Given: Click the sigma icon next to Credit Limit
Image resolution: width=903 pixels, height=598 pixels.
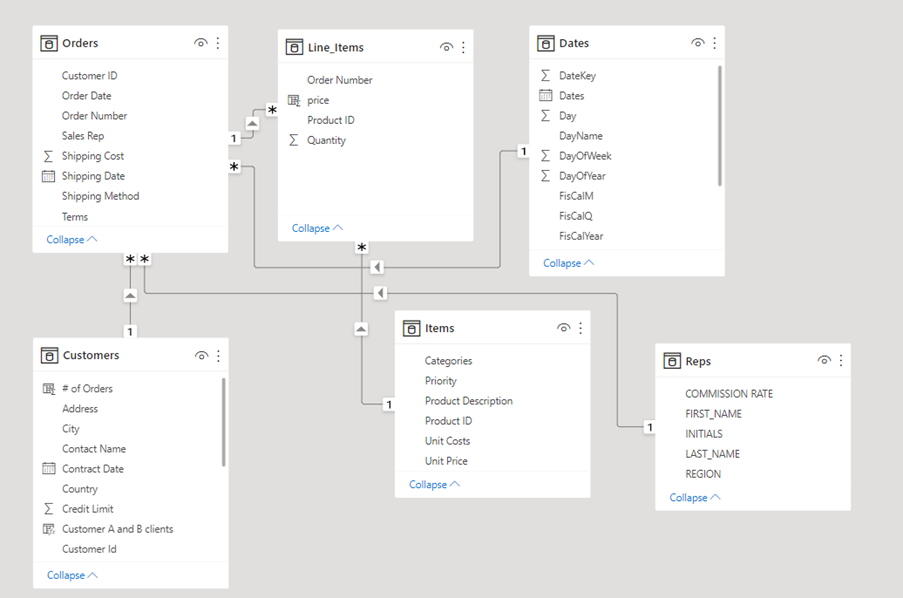Looking at the screenshot, I should (x=49, y=509).
